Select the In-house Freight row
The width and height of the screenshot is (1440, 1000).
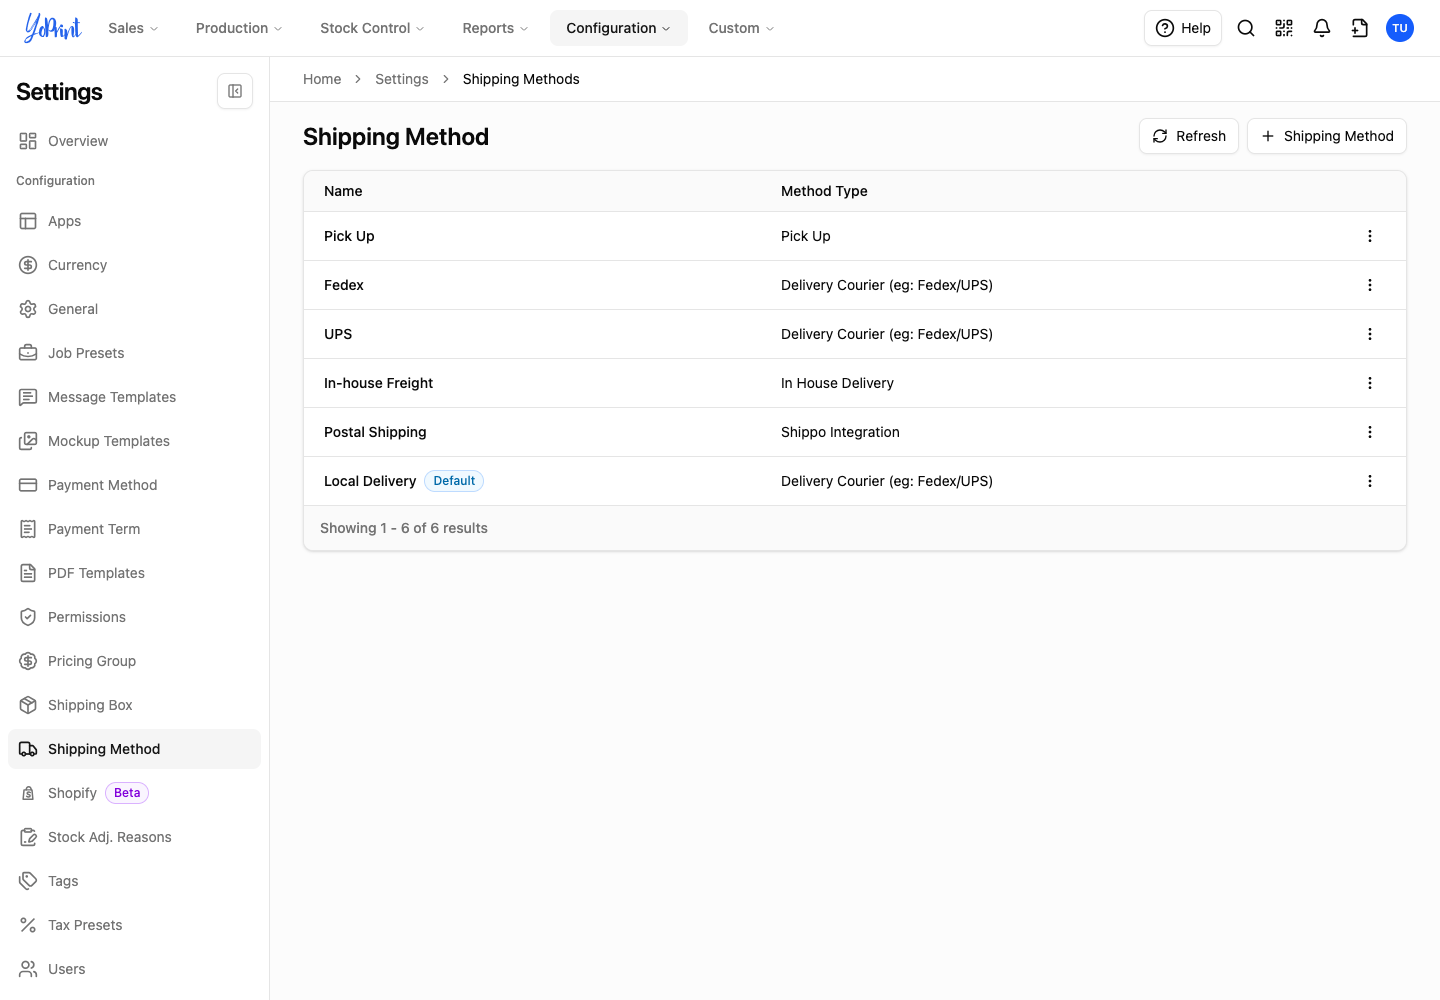[855, 383]
